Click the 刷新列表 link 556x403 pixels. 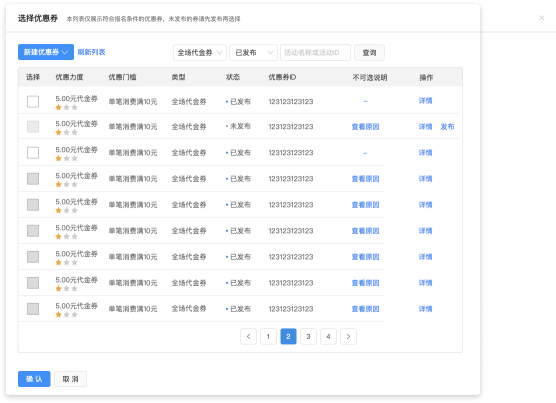(x=91, y=52)
